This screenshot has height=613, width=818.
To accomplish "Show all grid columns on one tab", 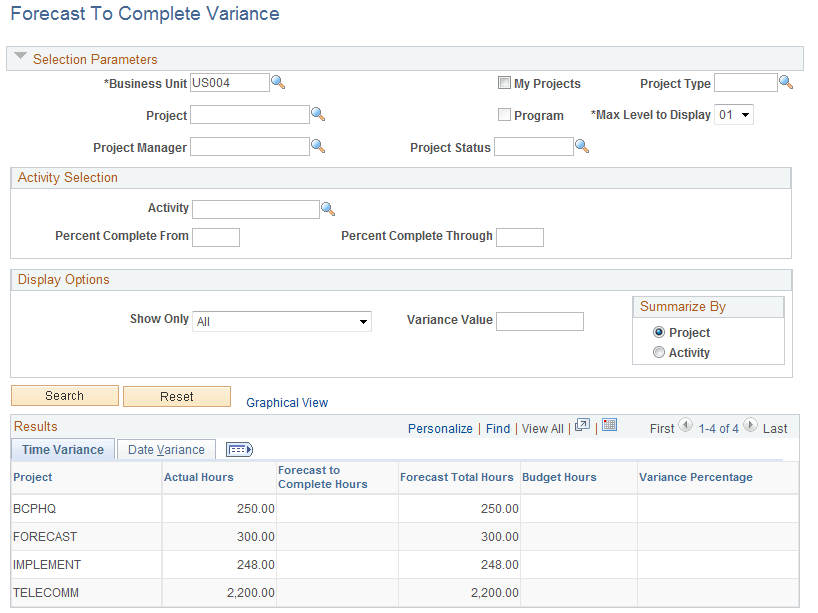I will click(238, 449).
